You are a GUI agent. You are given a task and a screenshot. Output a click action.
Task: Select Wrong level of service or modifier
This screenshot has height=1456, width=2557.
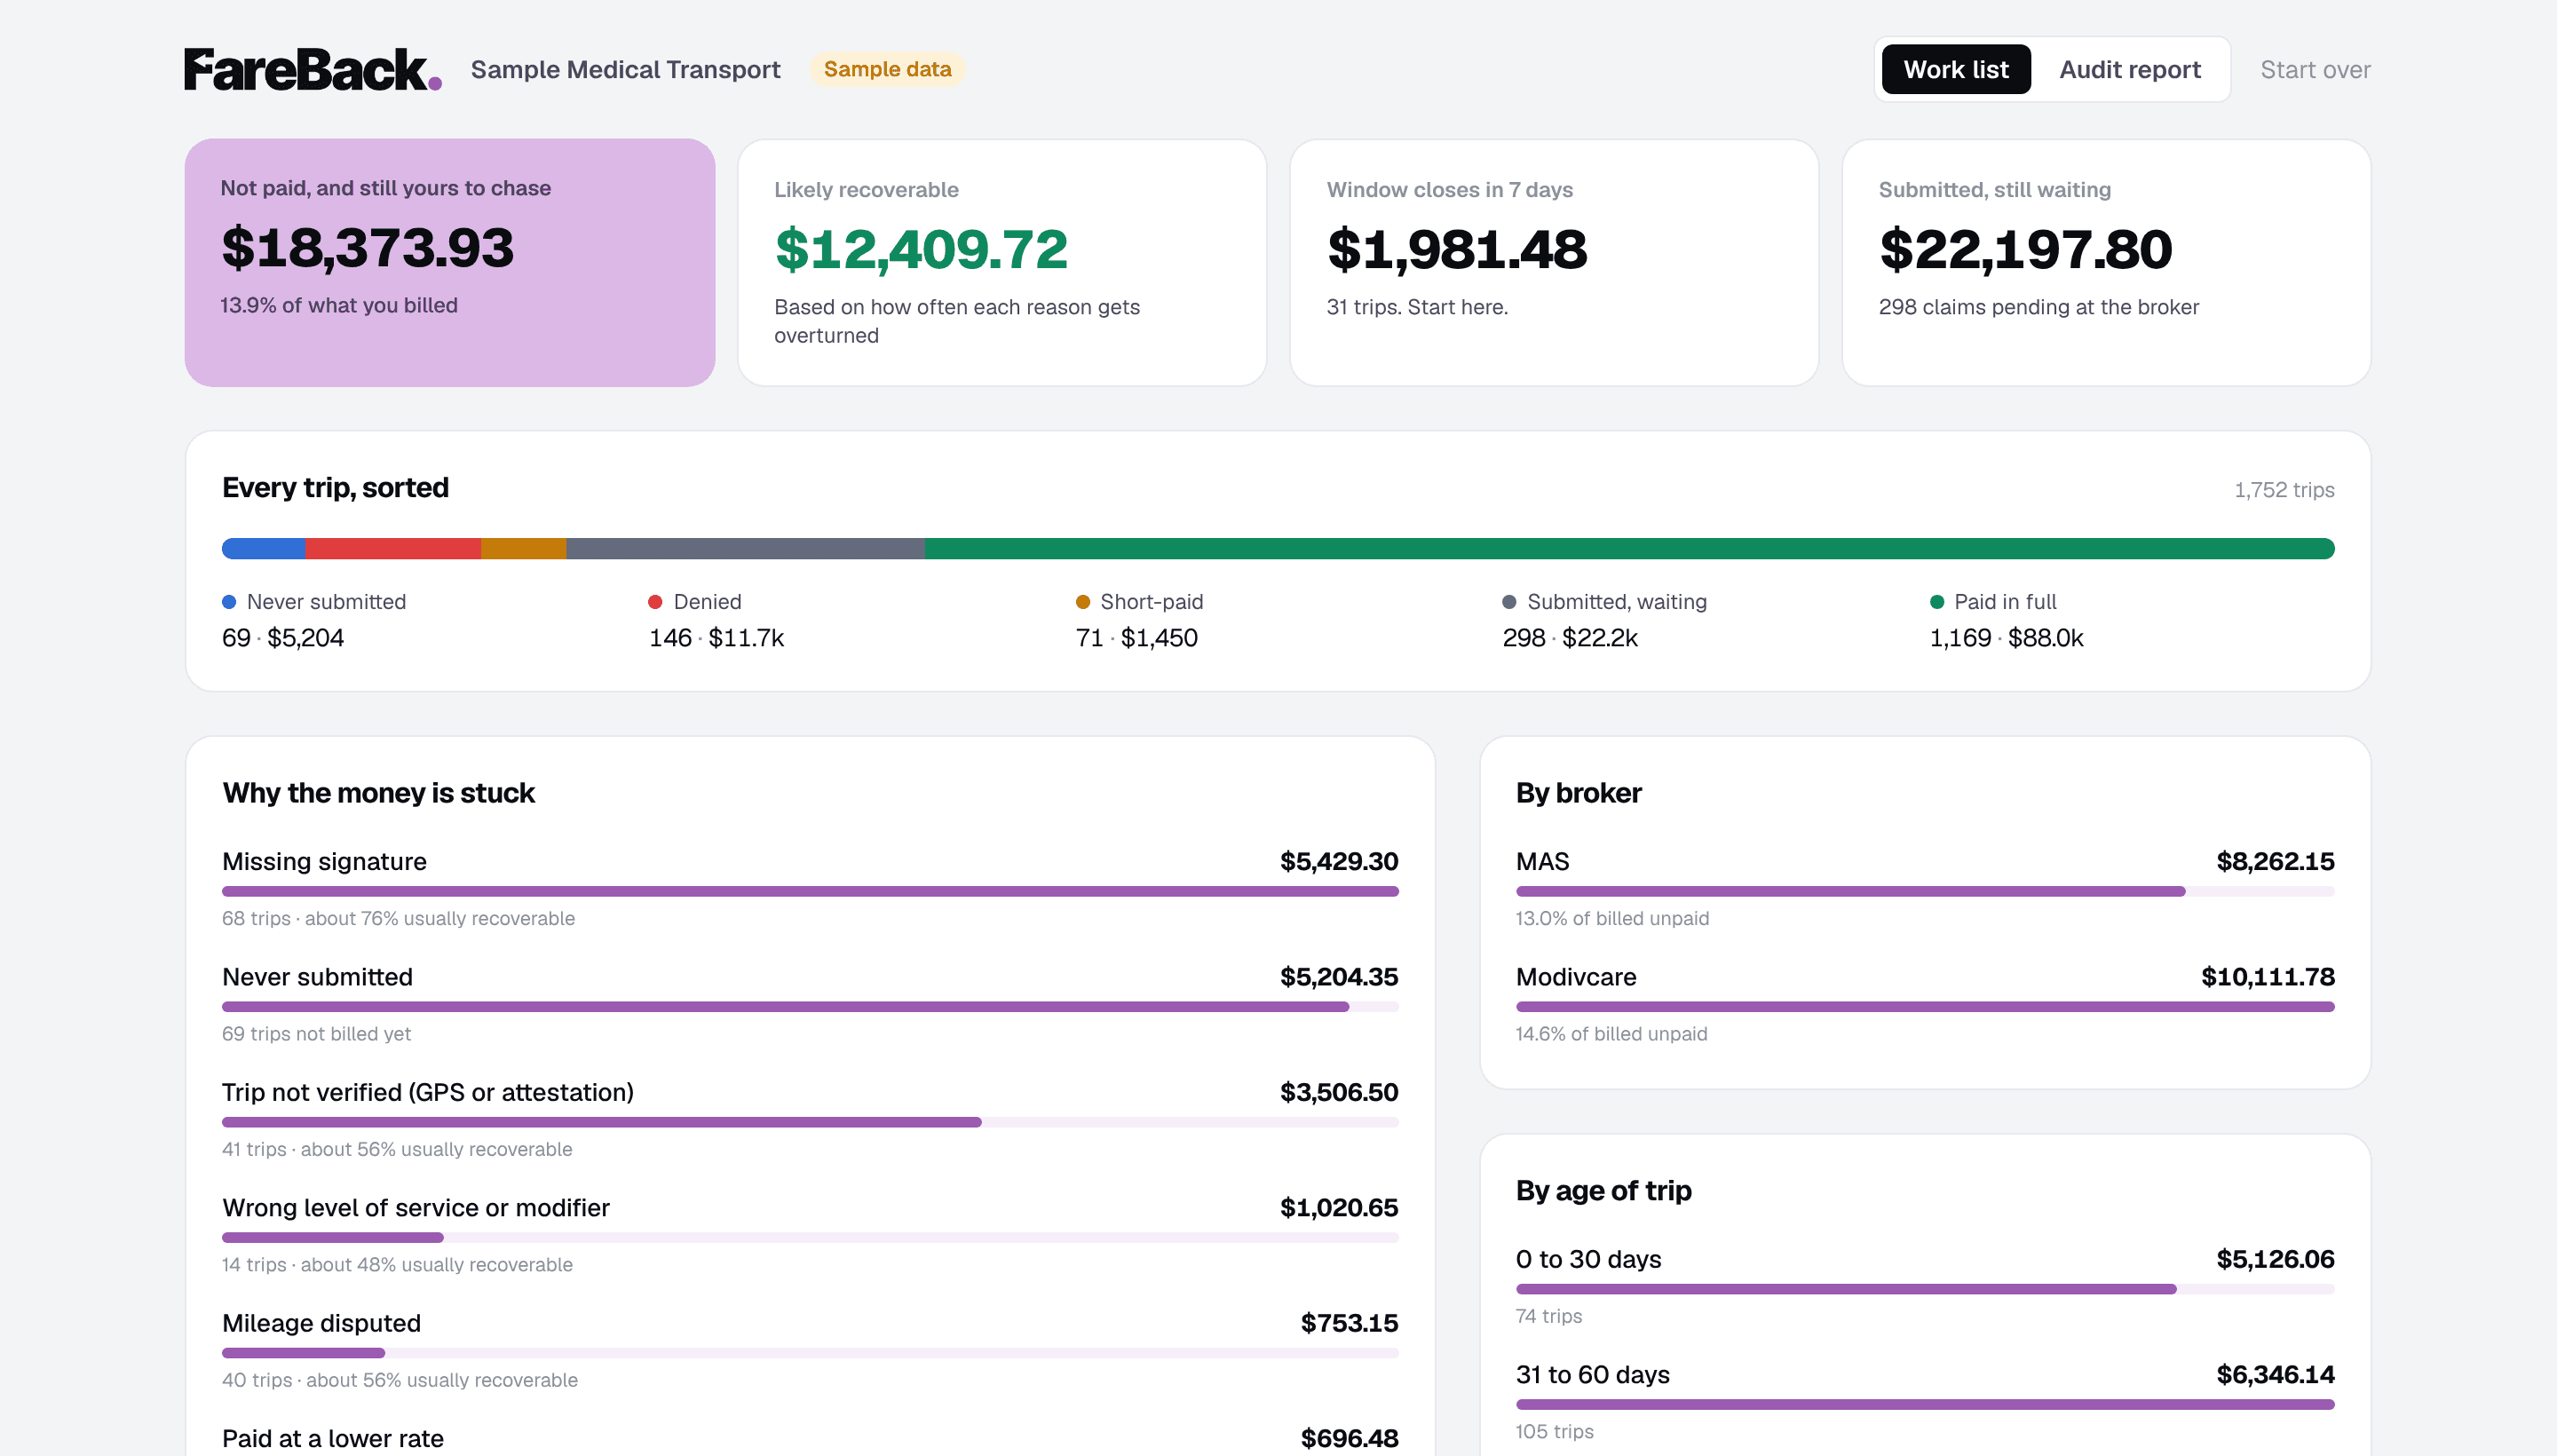[810, 1235]
